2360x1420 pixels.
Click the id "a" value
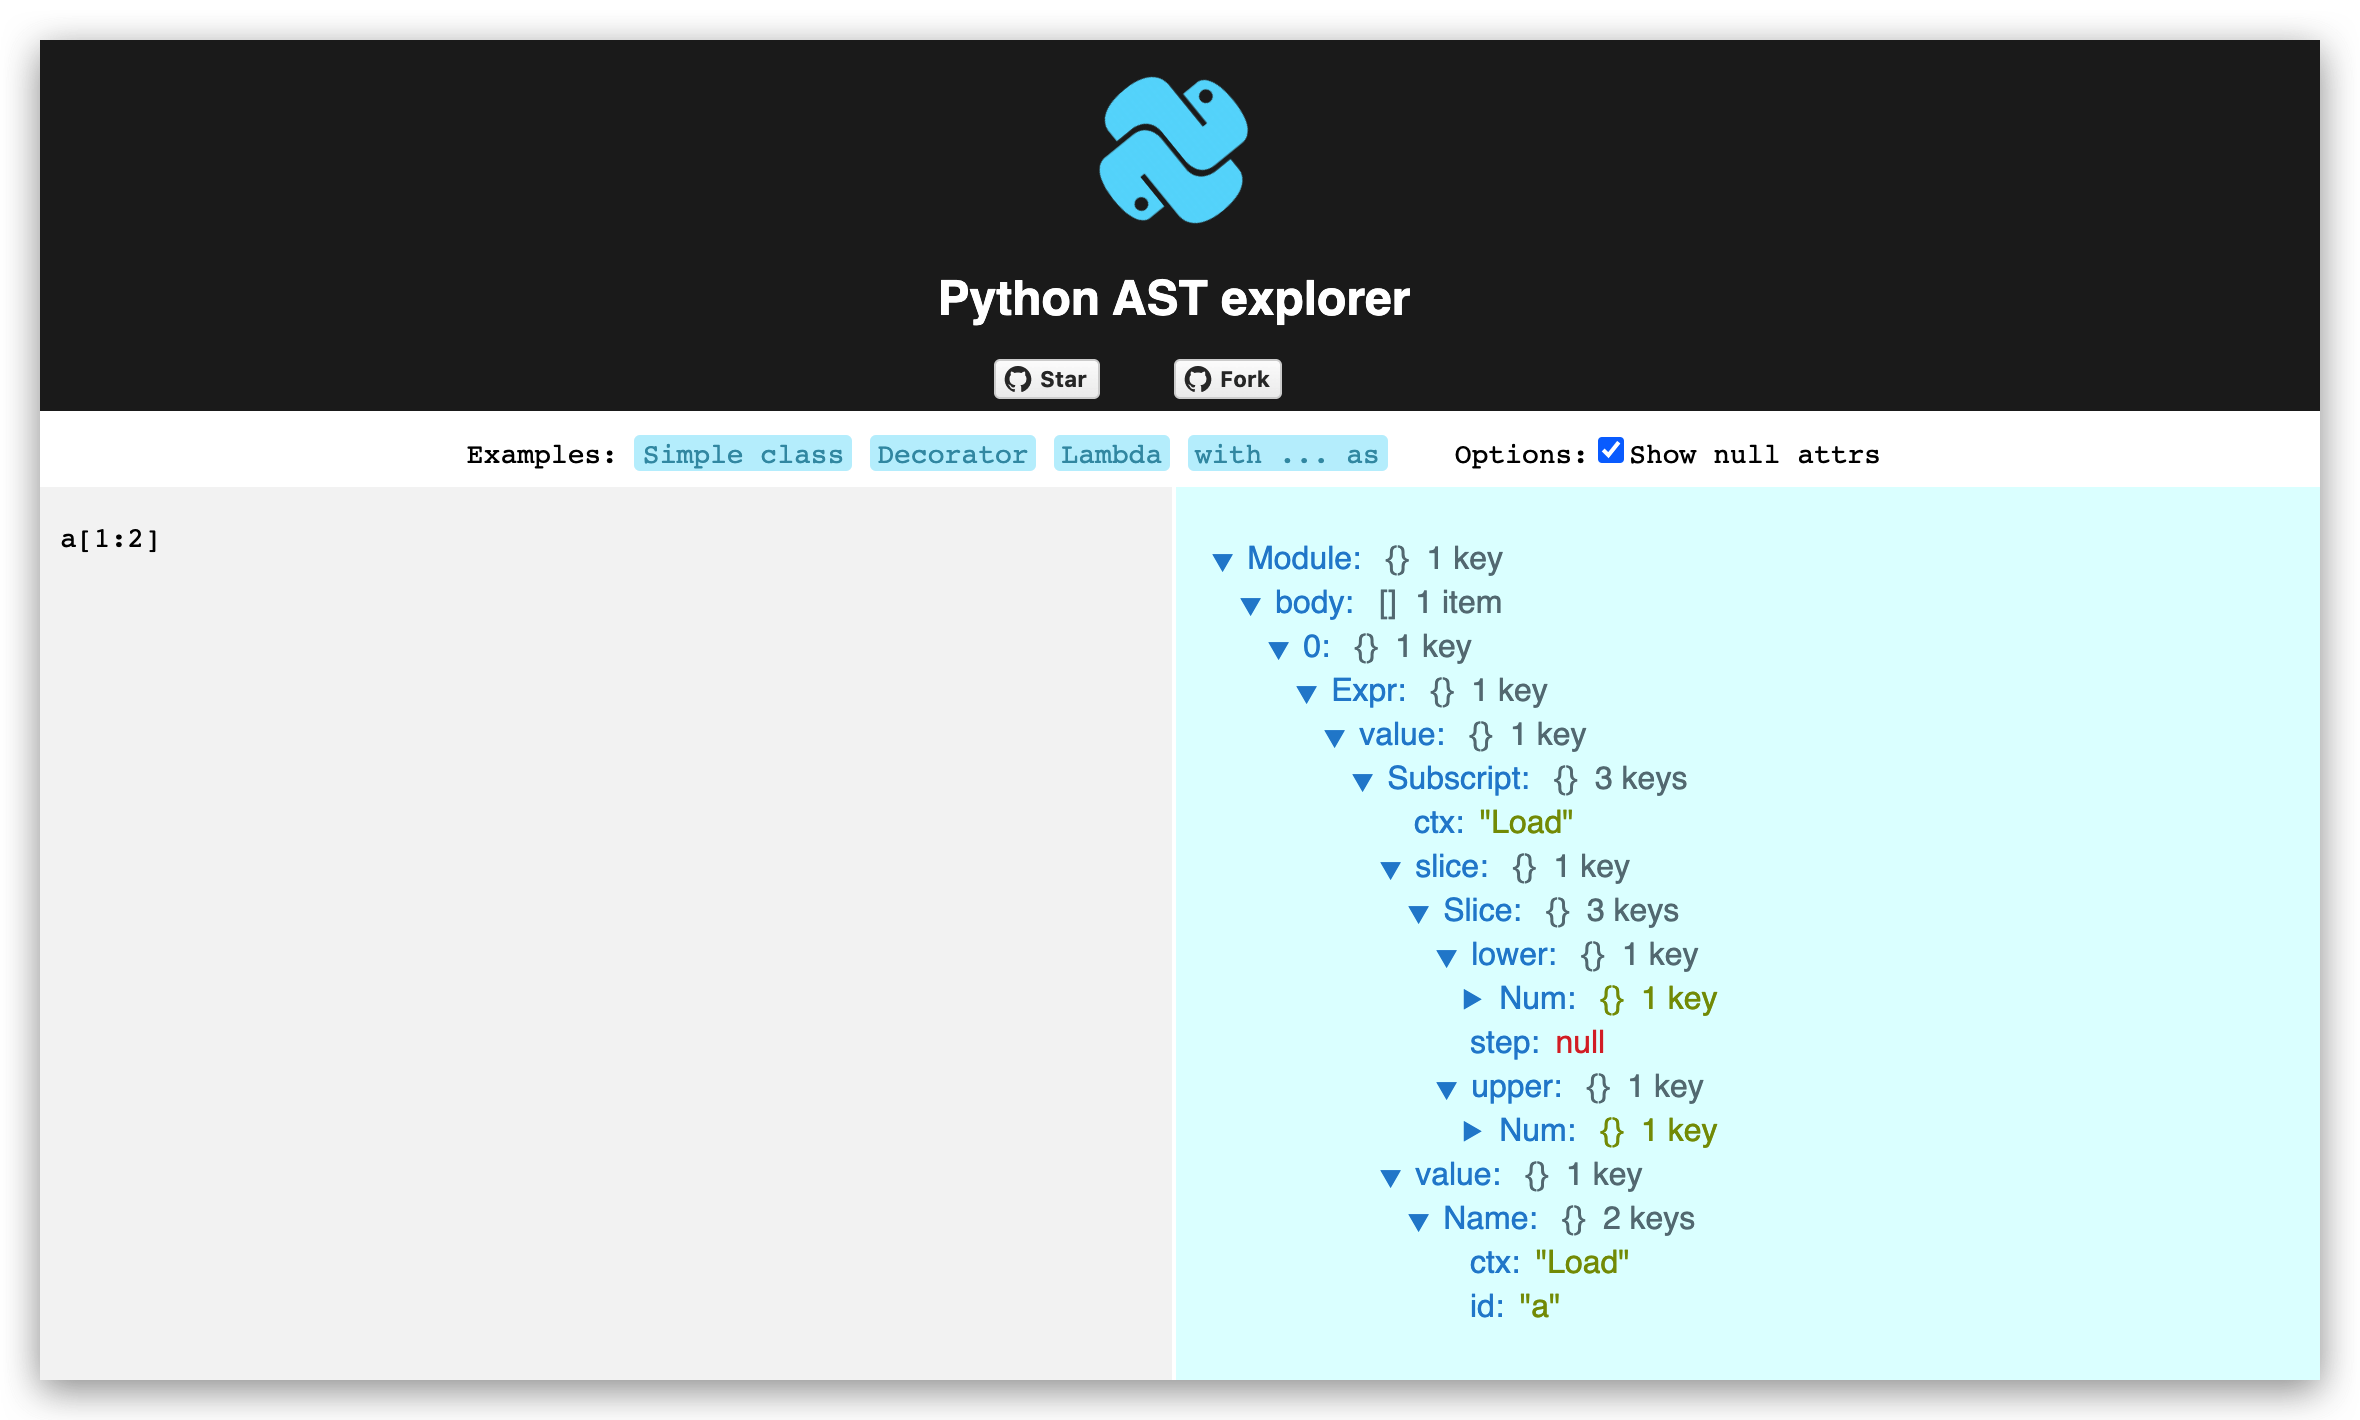click(x=1539, y=1307)
